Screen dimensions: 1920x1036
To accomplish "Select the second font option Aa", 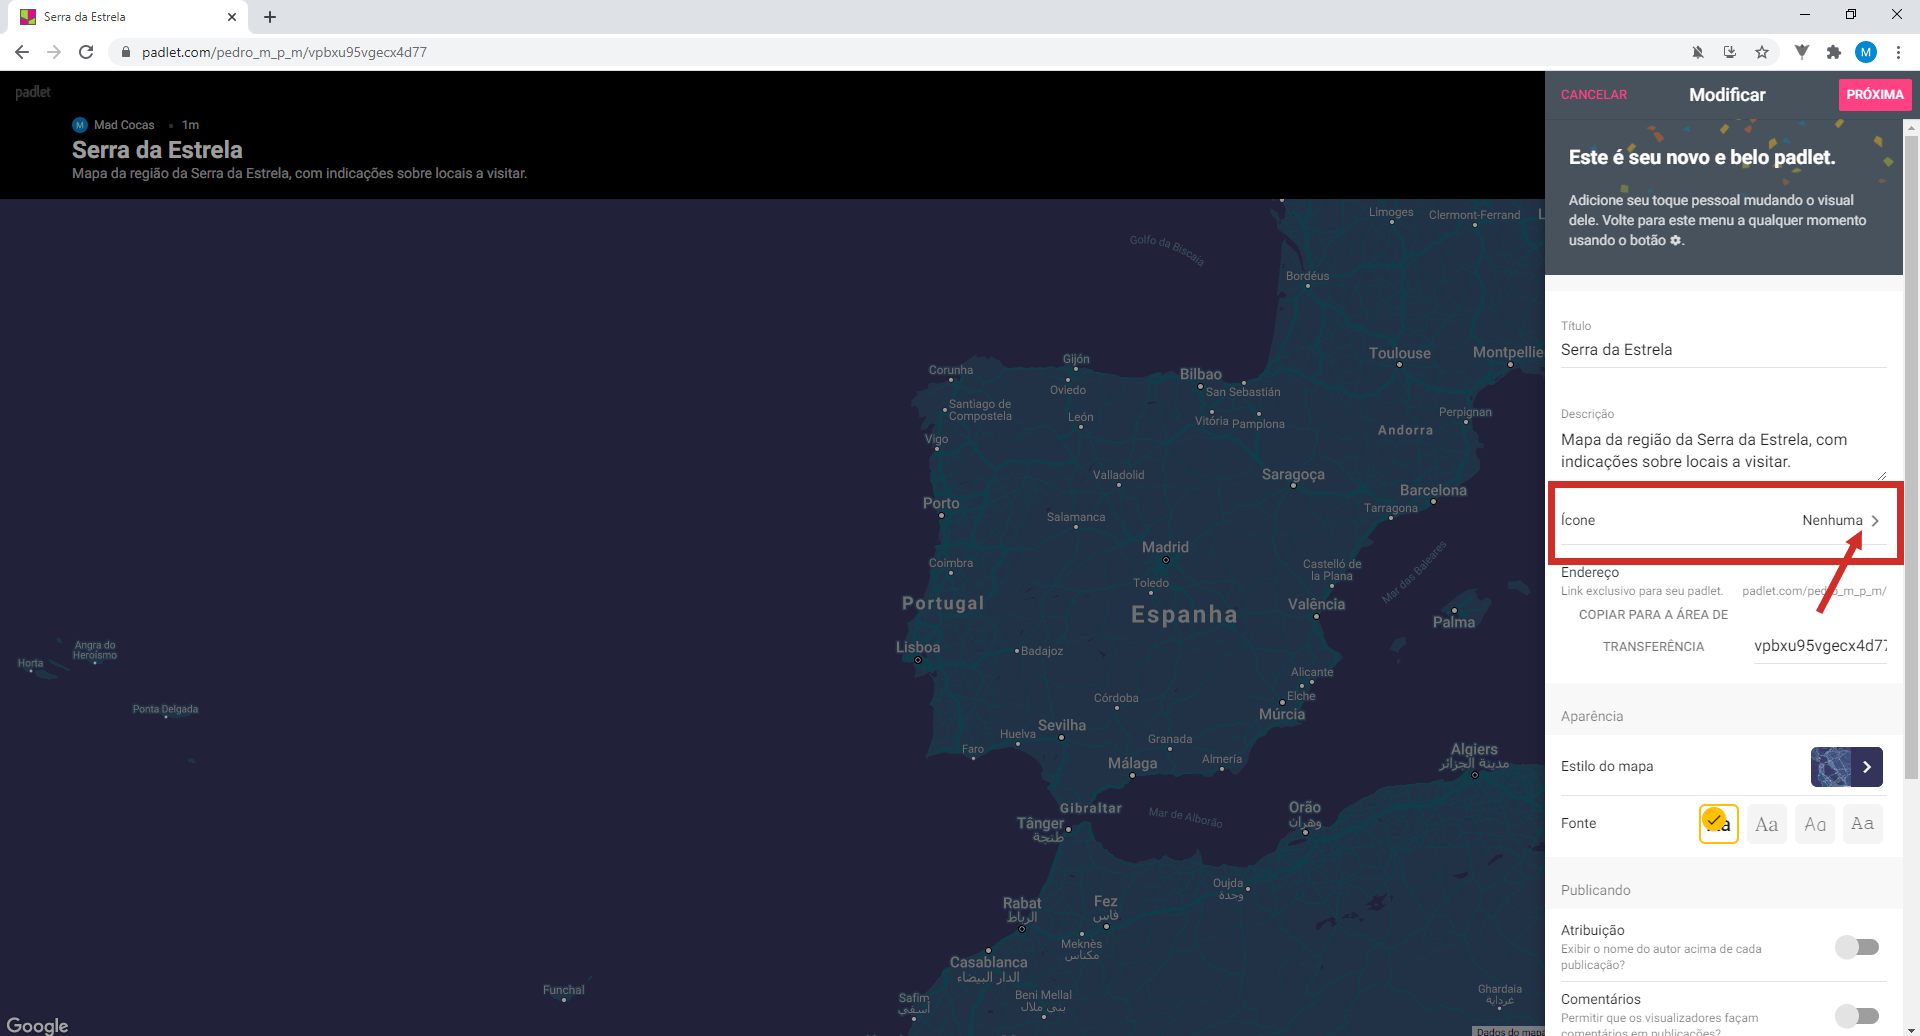I will pos(1766,824).
